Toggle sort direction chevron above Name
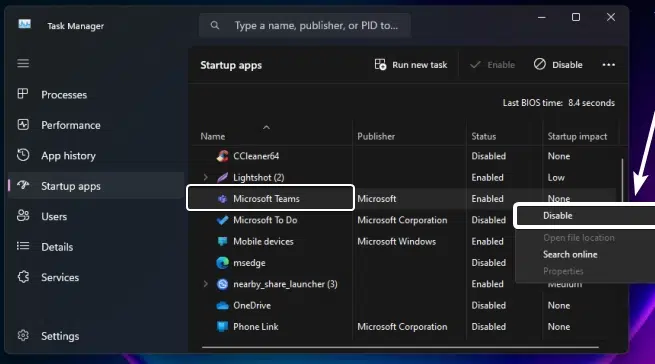The image size is (655, 364). click(x=267, y=127)
